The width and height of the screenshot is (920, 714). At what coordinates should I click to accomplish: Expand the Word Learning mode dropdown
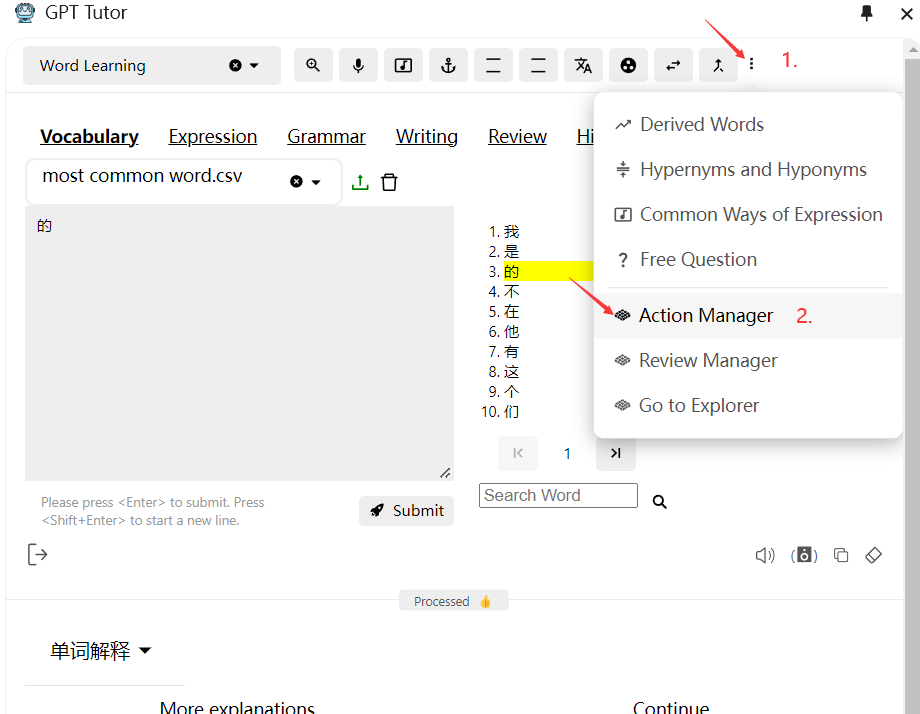(x=254, y=66)
